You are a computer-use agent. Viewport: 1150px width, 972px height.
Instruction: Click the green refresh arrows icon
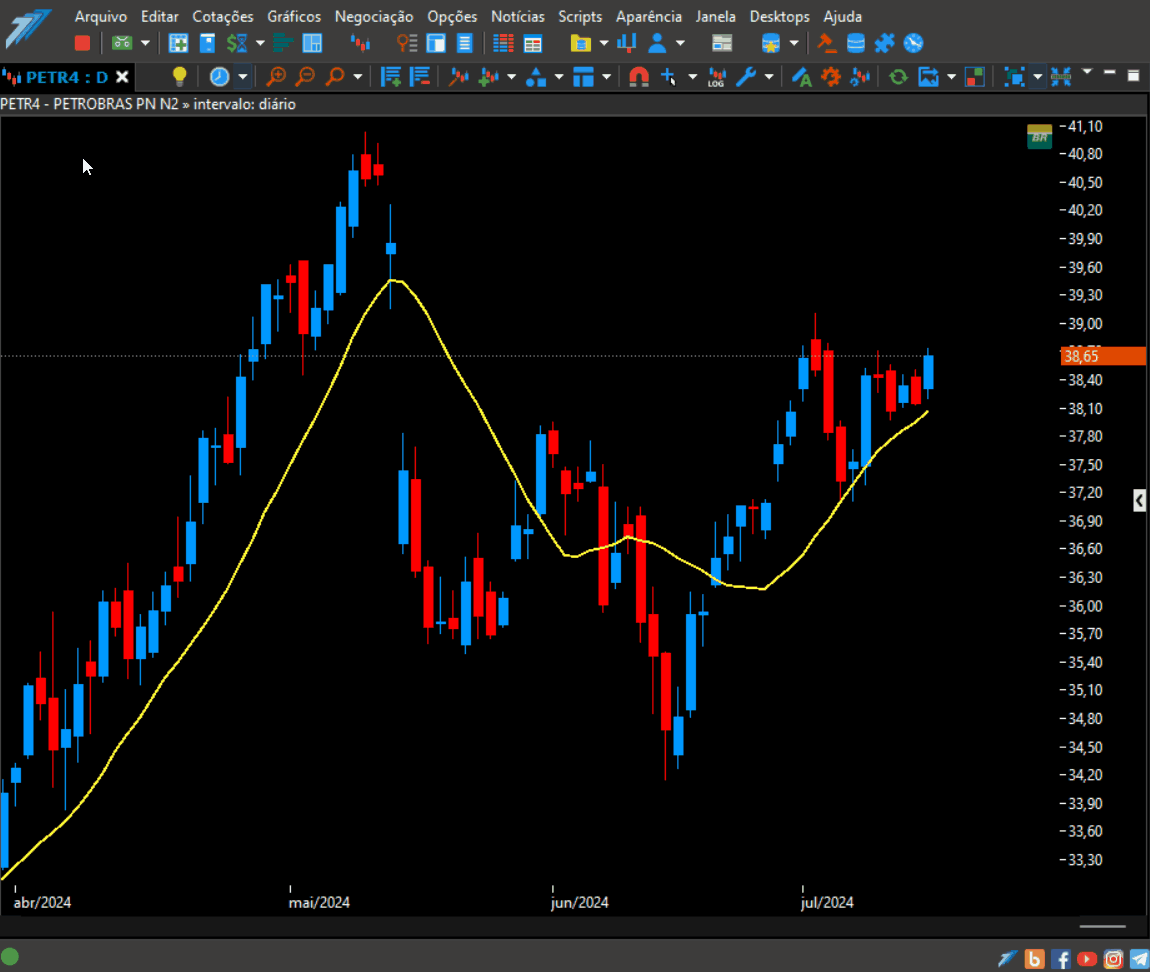click(x=898, y=76)
